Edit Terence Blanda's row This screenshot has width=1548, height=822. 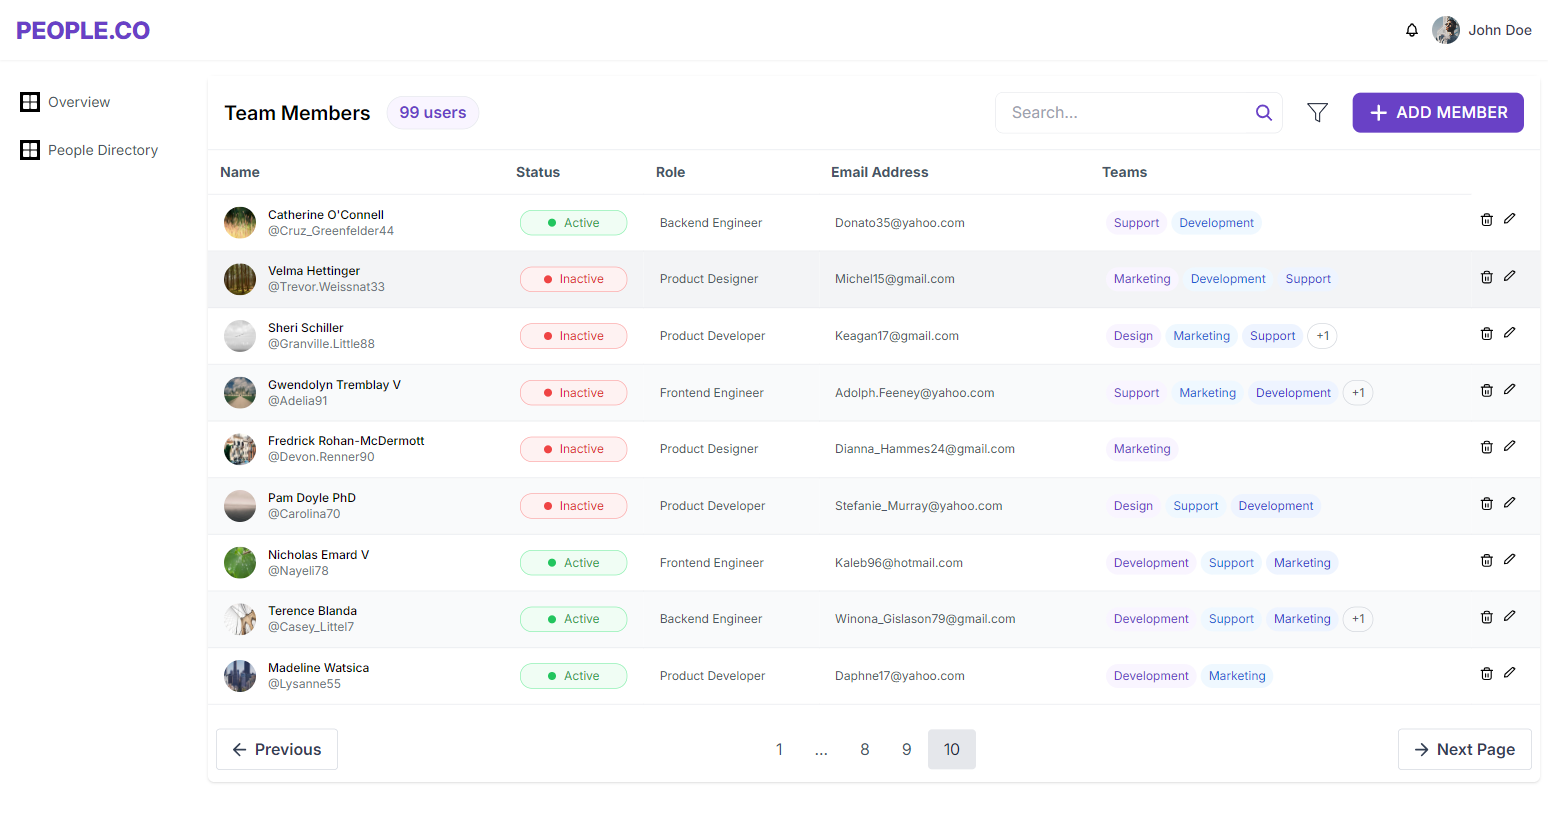click(x=1510, y=615)
